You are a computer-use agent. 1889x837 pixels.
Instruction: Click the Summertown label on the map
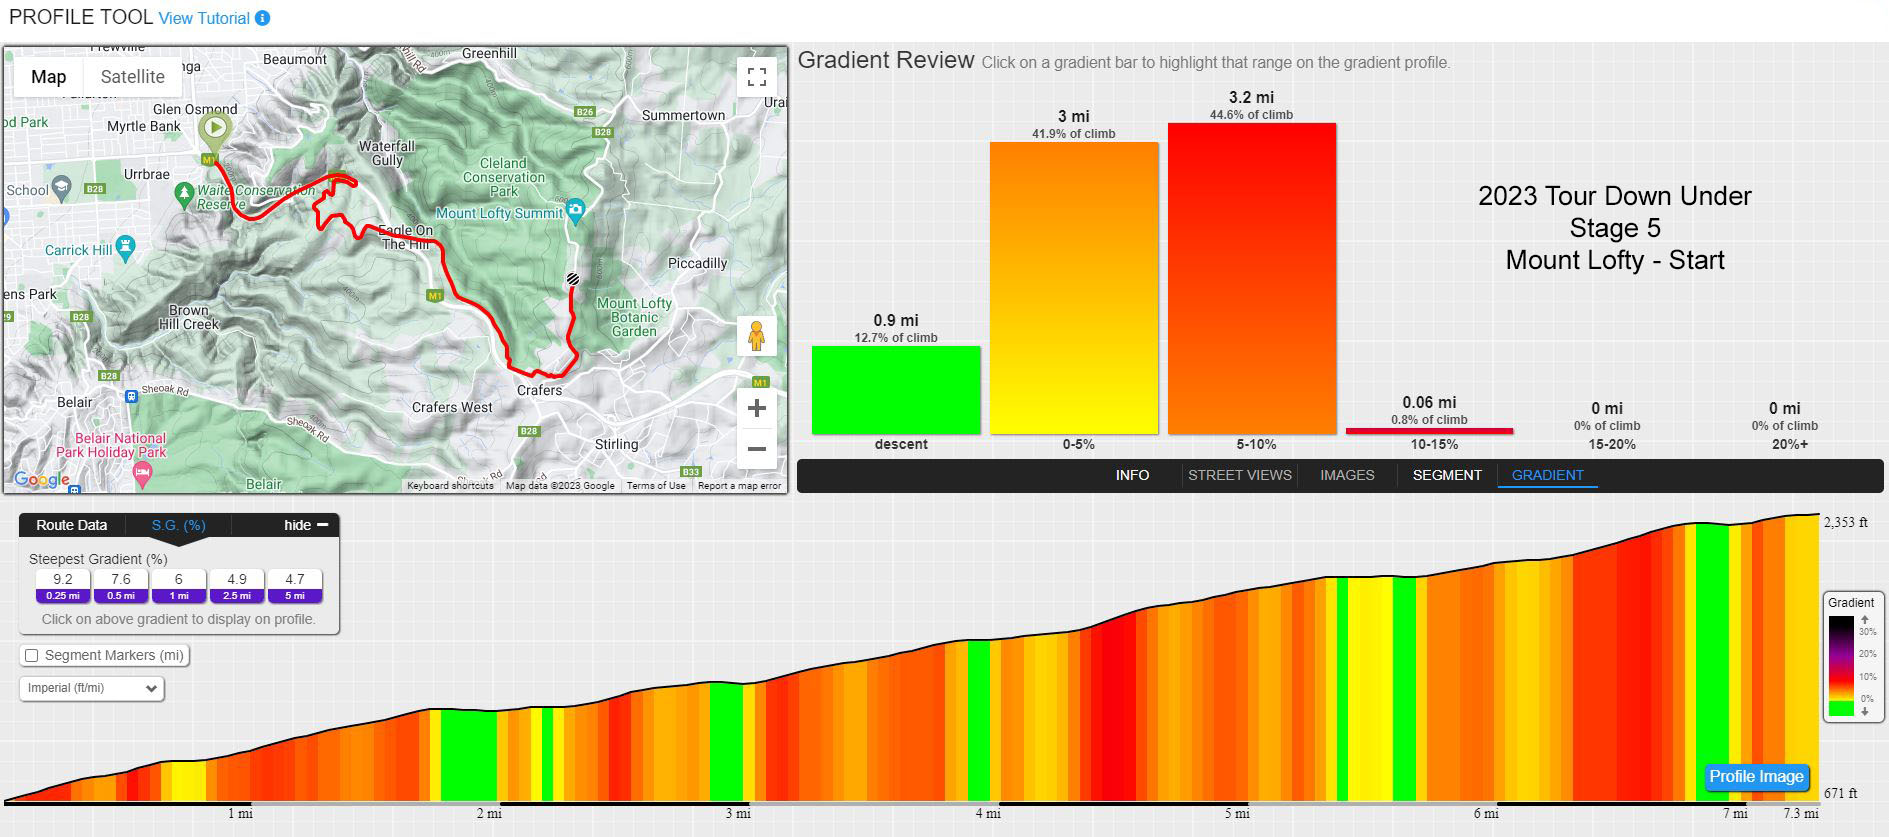coord(683,115)
